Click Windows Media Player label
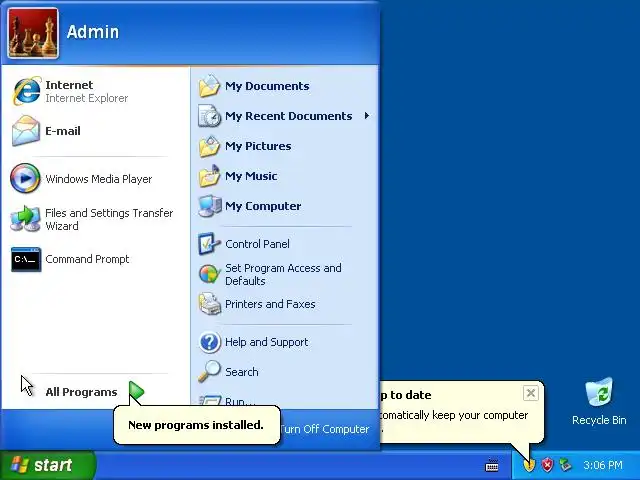 click(x=98, y=179)
